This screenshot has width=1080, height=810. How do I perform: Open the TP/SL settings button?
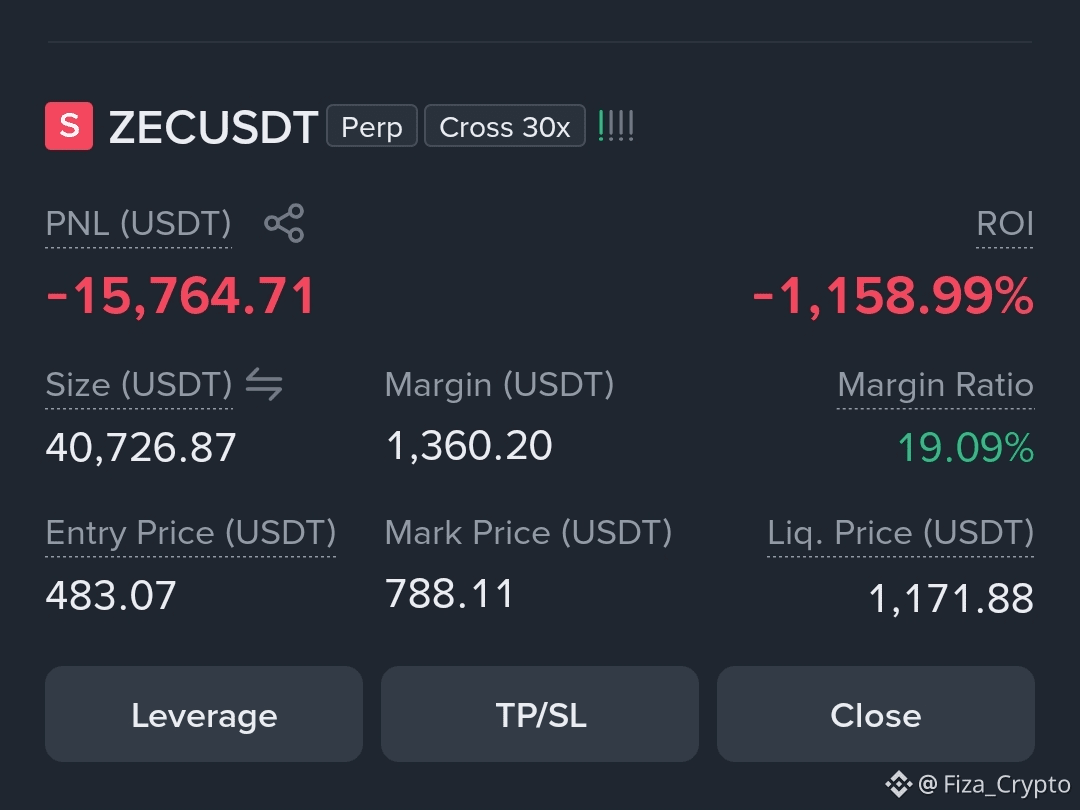pos(540,714)
